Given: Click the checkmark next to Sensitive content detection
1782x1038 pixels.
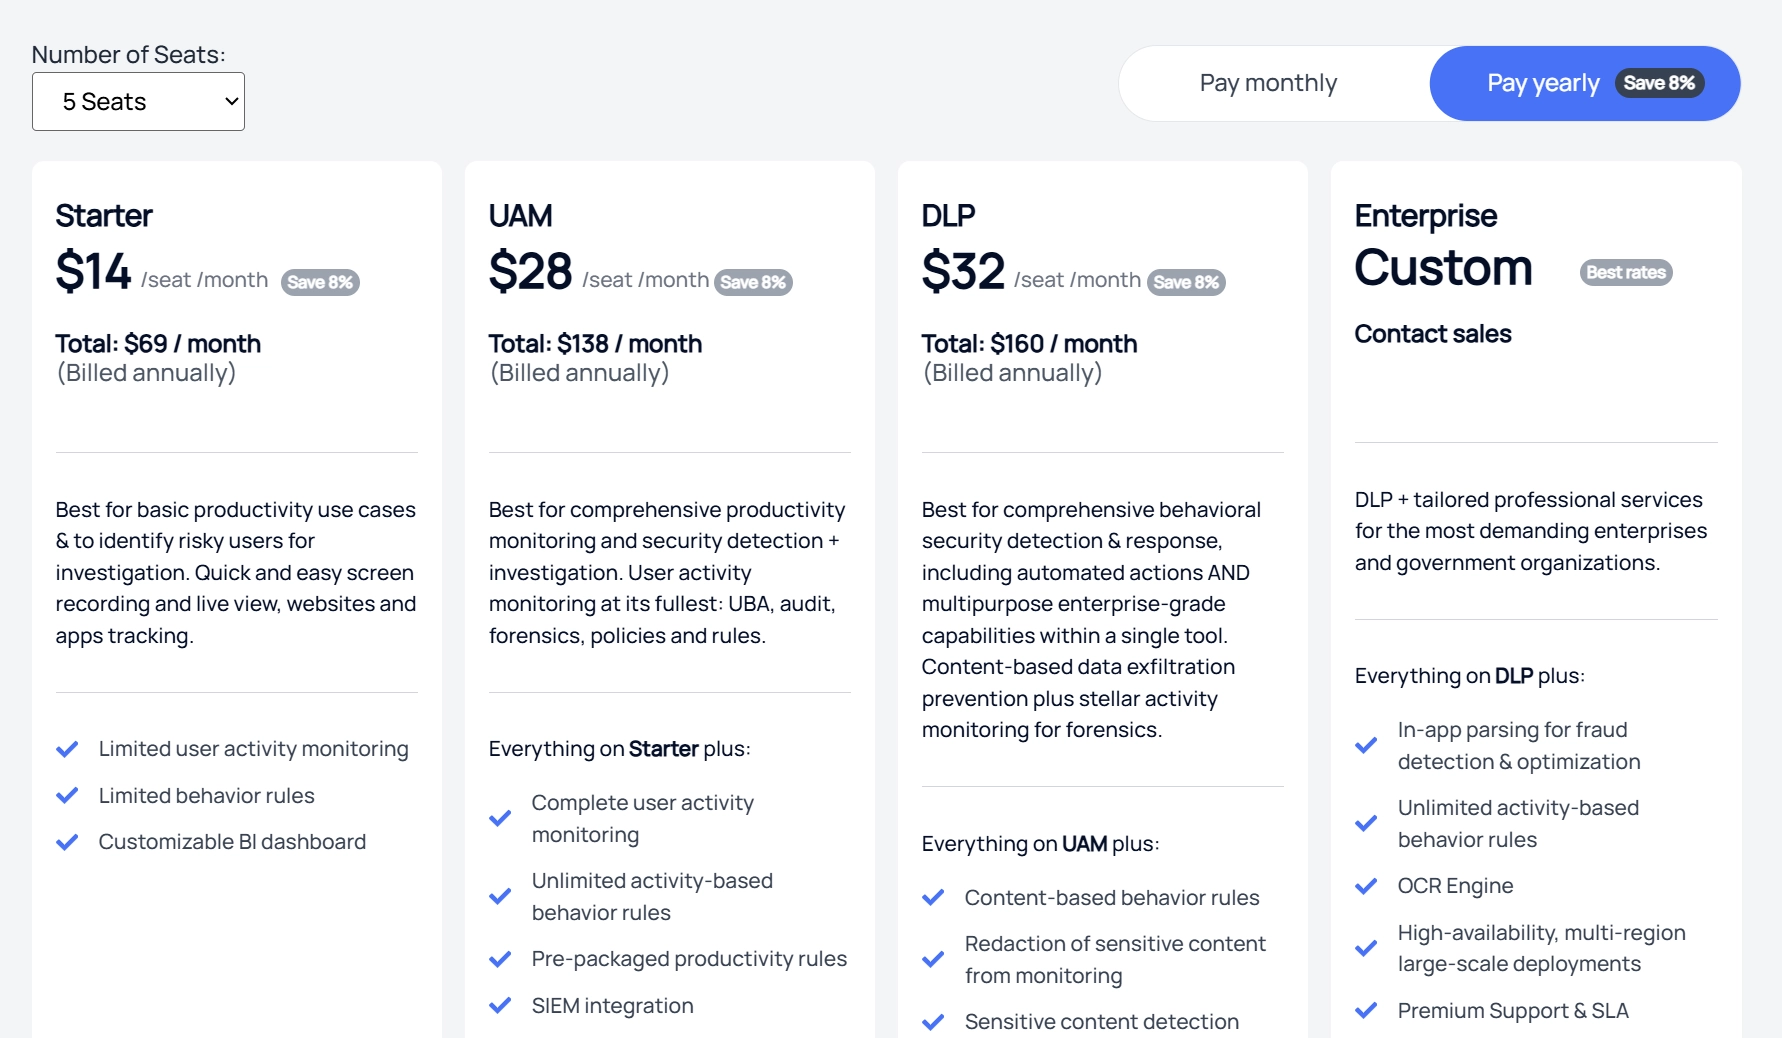Looking at the screenshot, I should tap(934, 1022).
